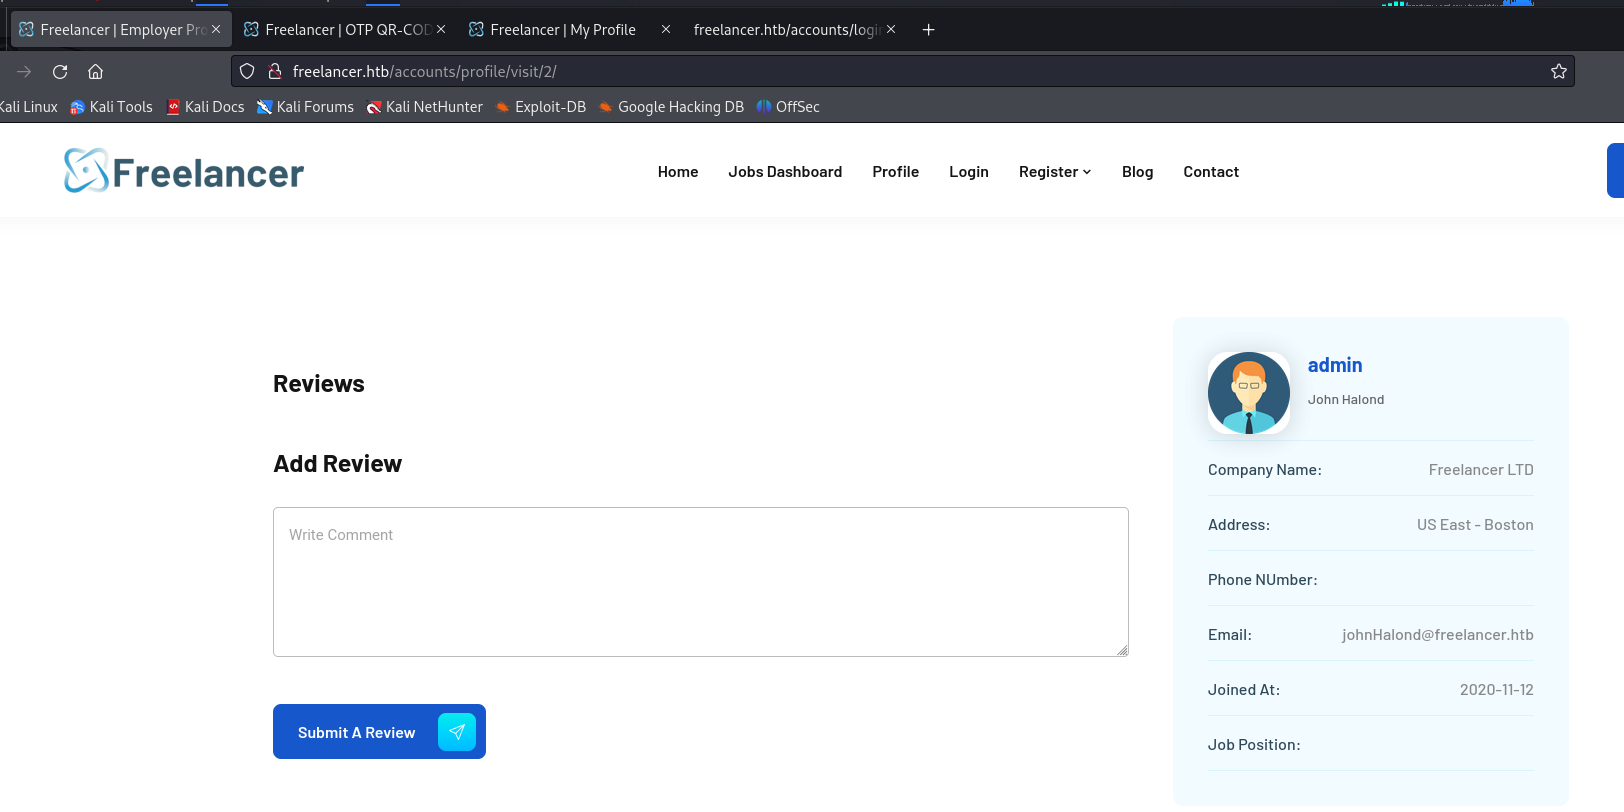Image resolution: width=1624 pixels, height=812 pixels.
Task: Open site security lock icon
Action: pyautogui.click(x=275, y=71)
